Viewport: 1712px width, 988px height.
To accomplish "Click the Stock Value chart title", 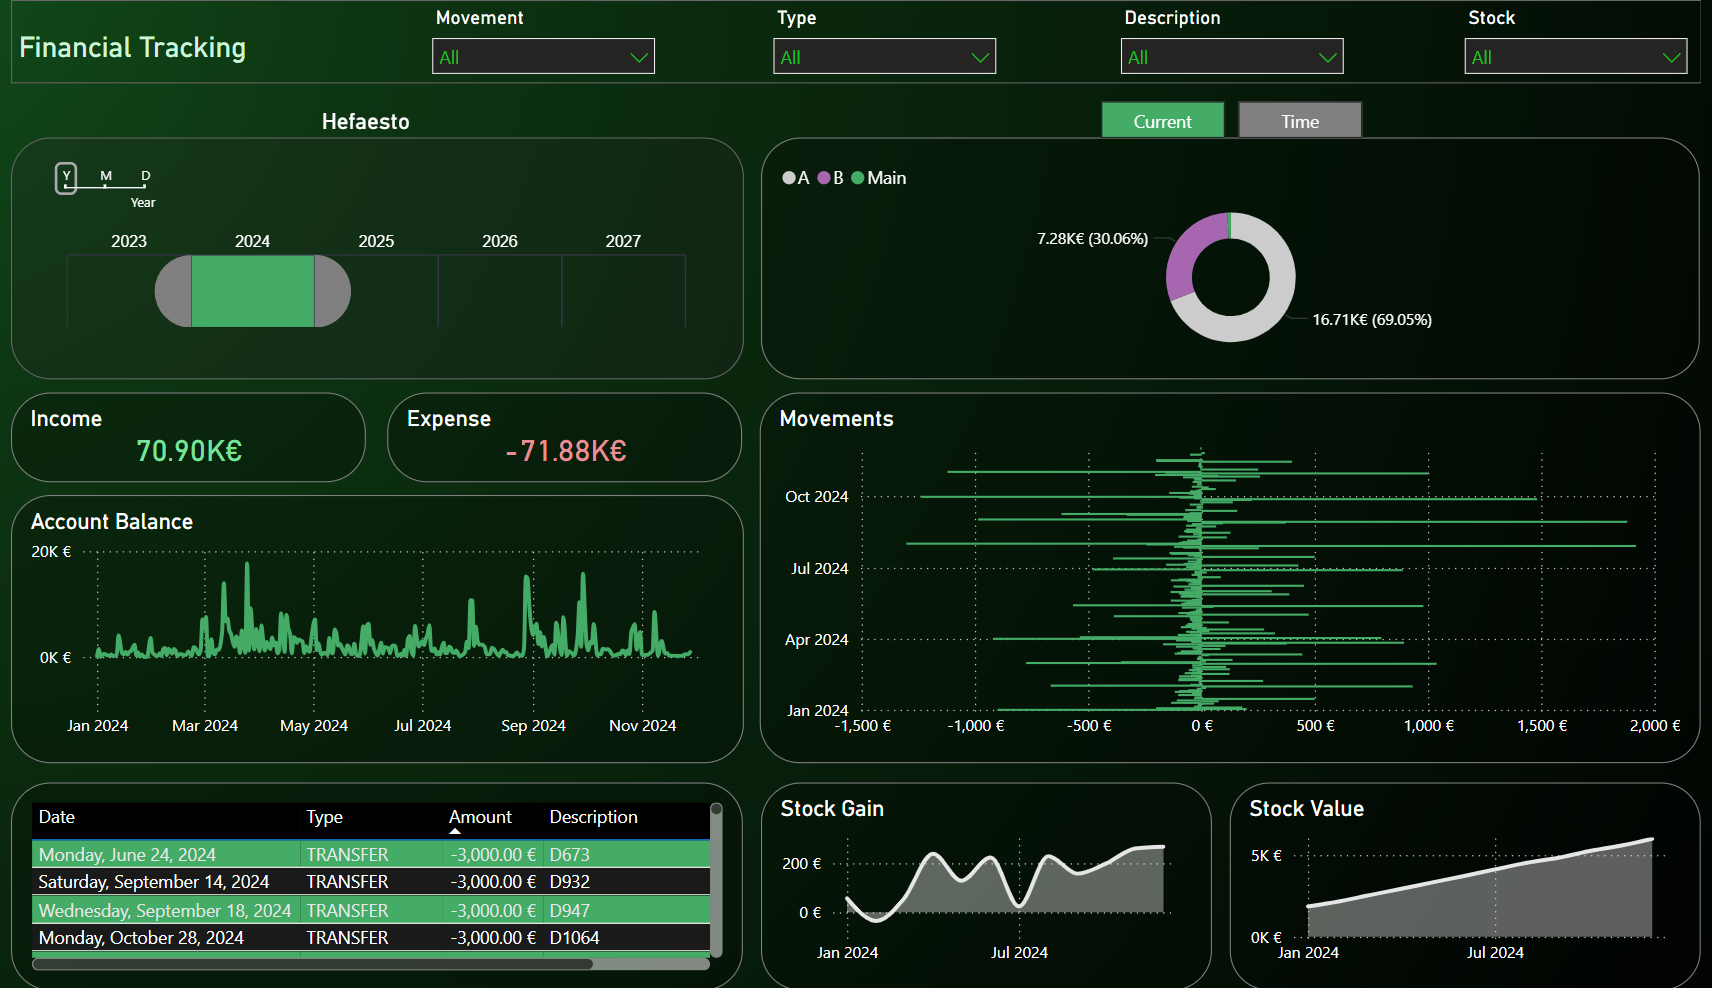I will [1307, 809].
